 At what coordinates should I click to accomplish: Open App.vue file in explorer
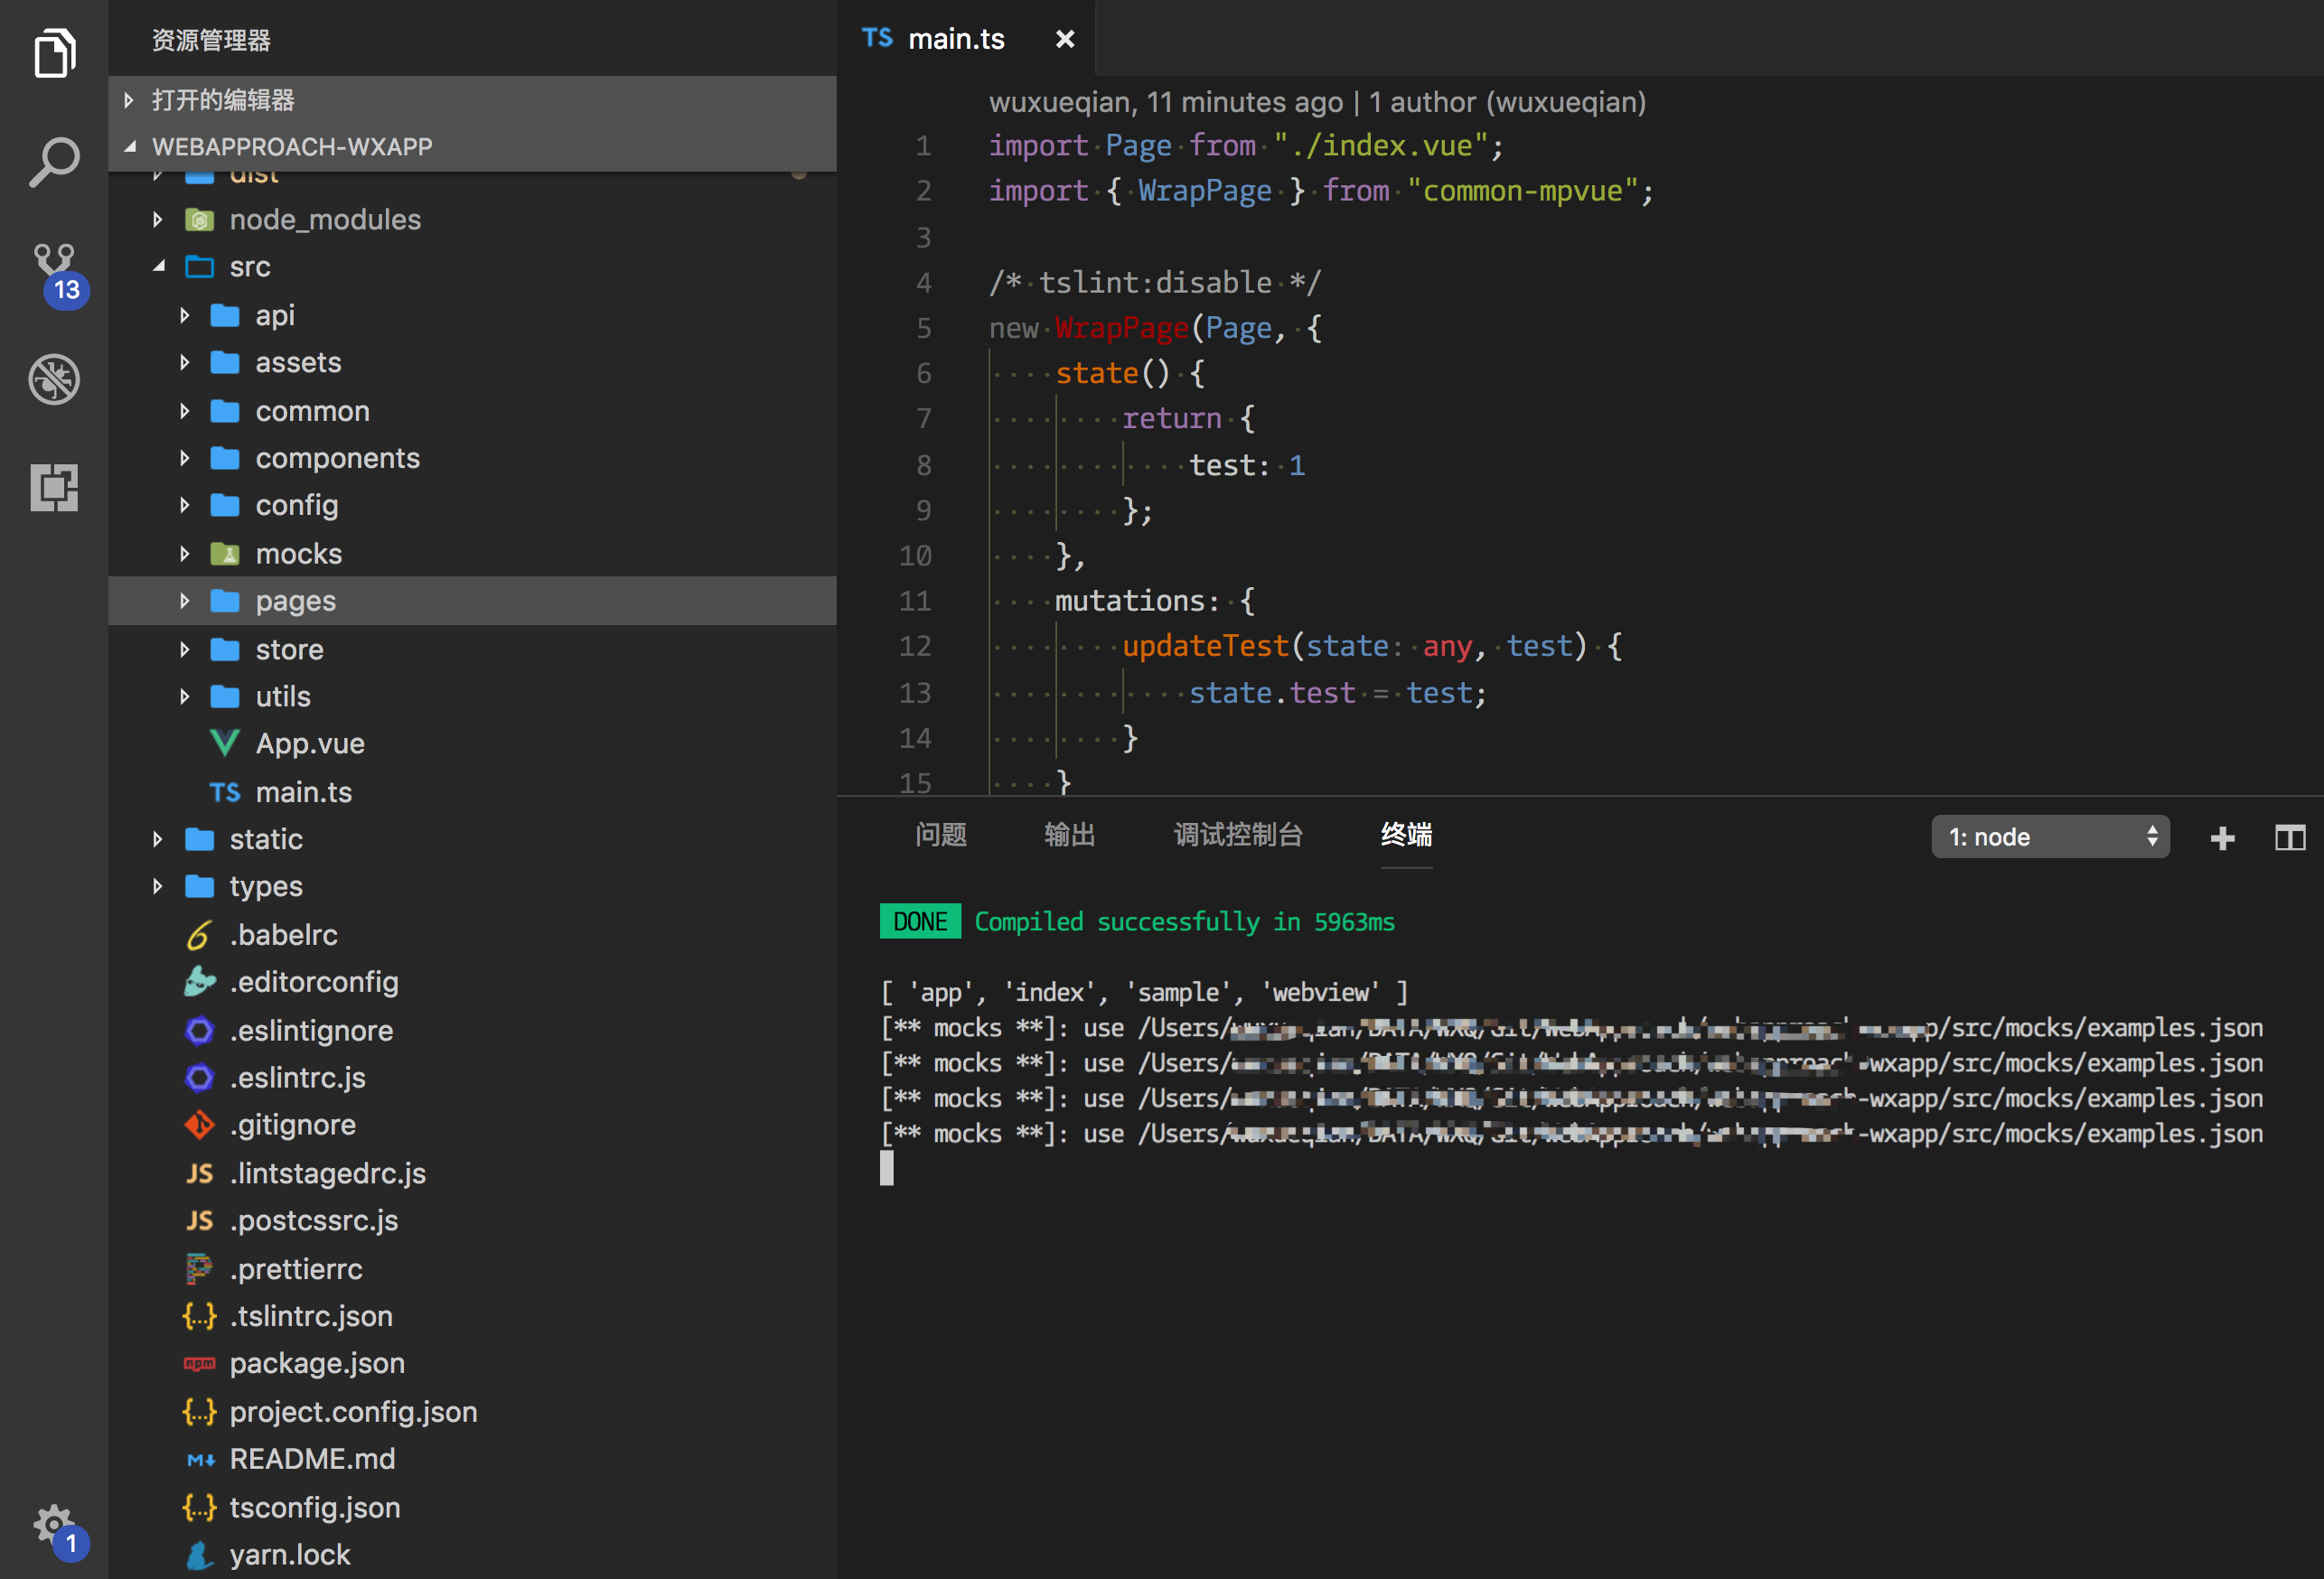click(309, 743)
